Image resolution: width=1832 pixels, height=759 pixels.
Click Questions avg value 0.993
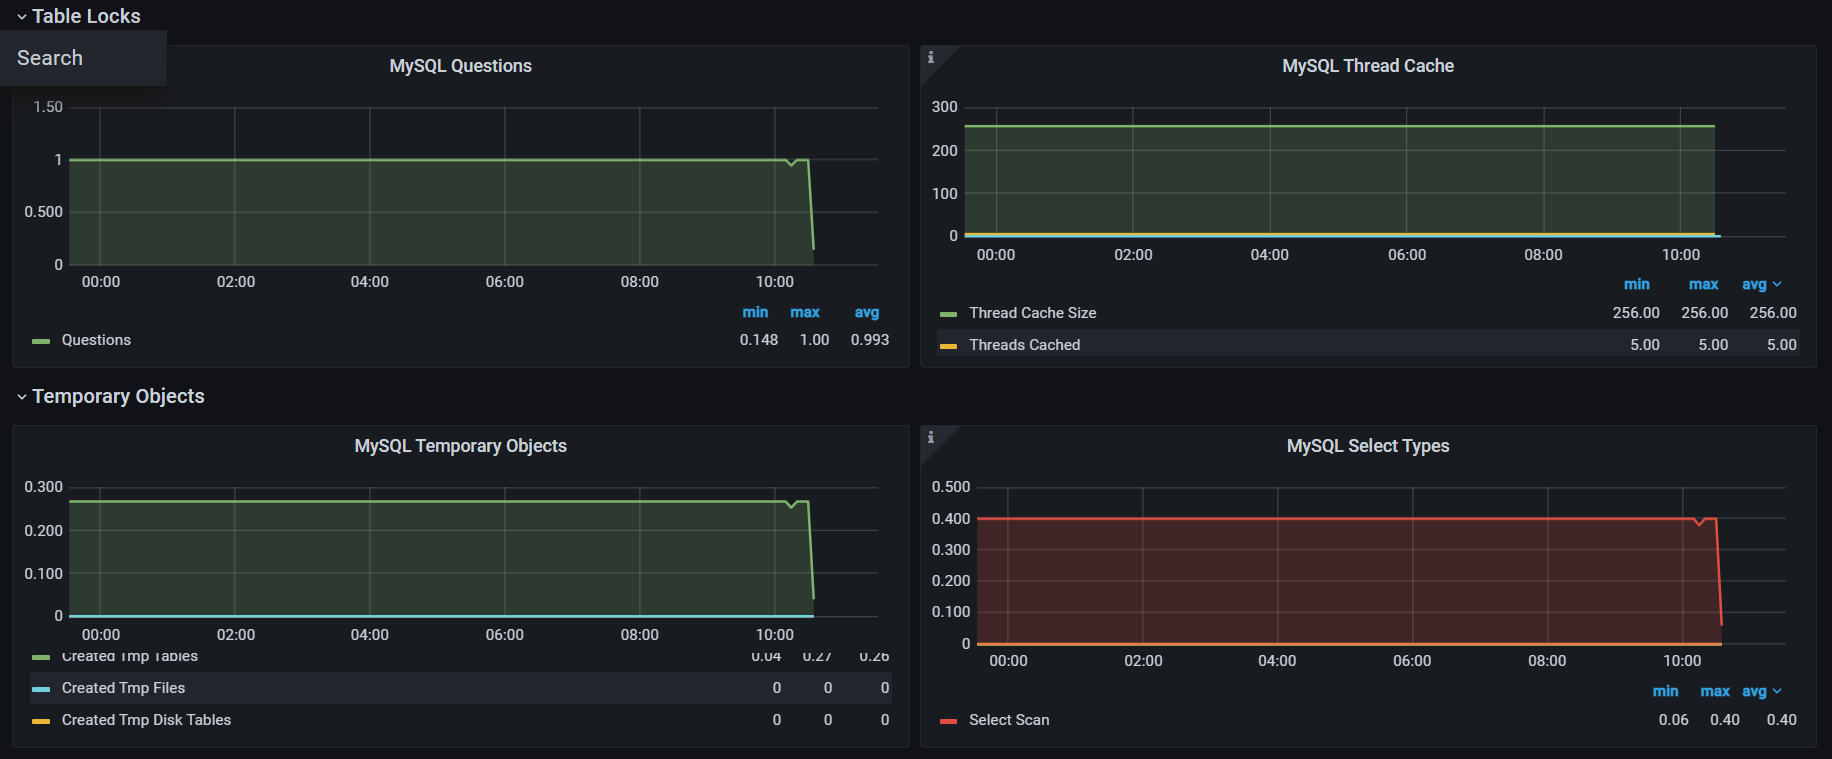pos(870,340)
